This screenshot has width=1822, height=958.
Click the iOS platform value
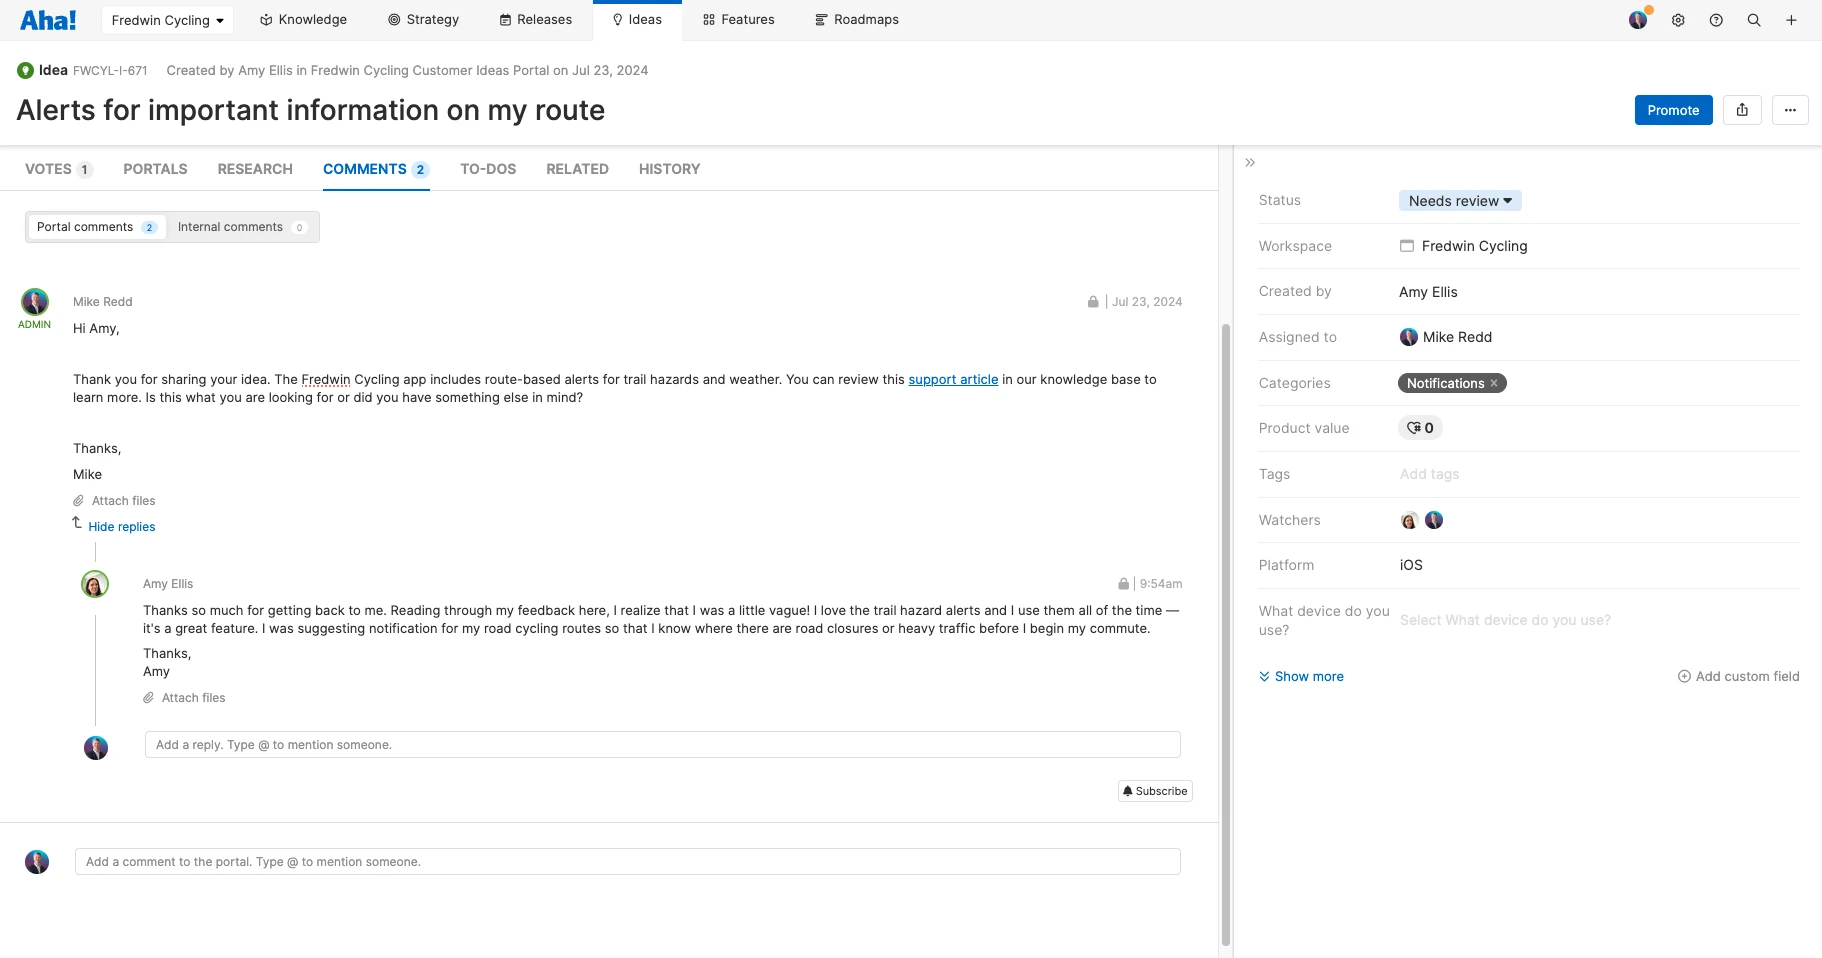pyautogui.click(x=1411, y=565)
